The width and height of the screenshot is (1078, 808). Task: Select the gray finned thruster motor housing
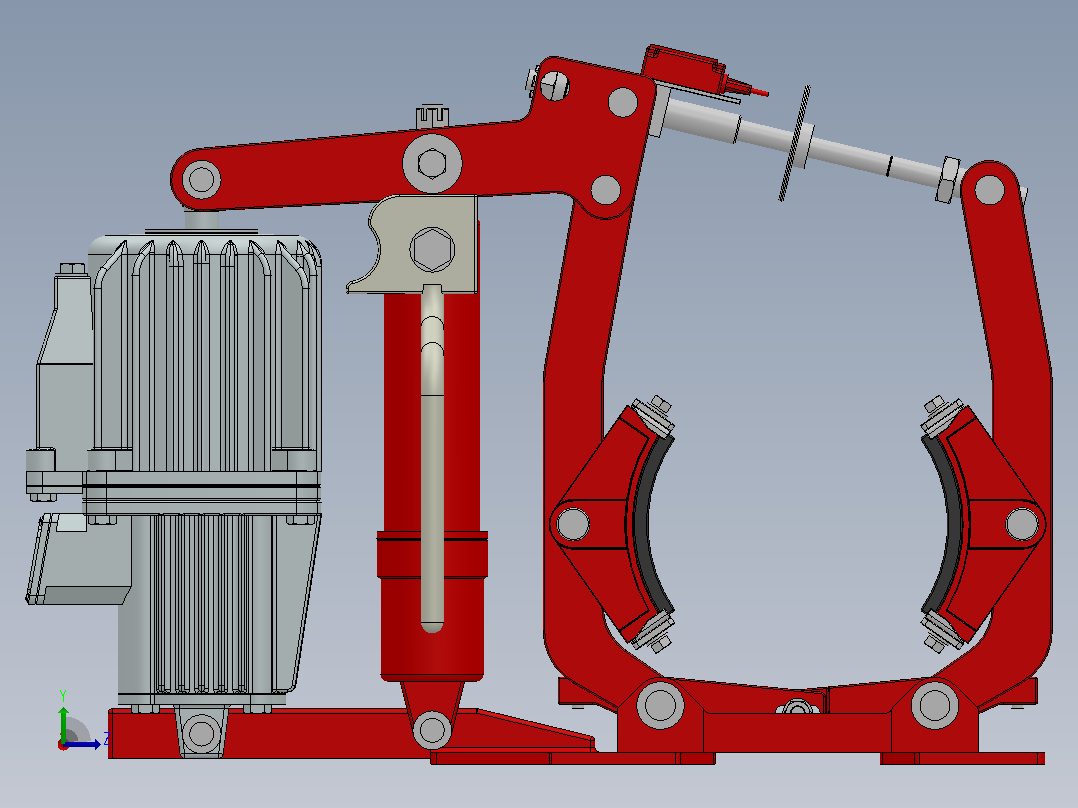coord(205,354)
